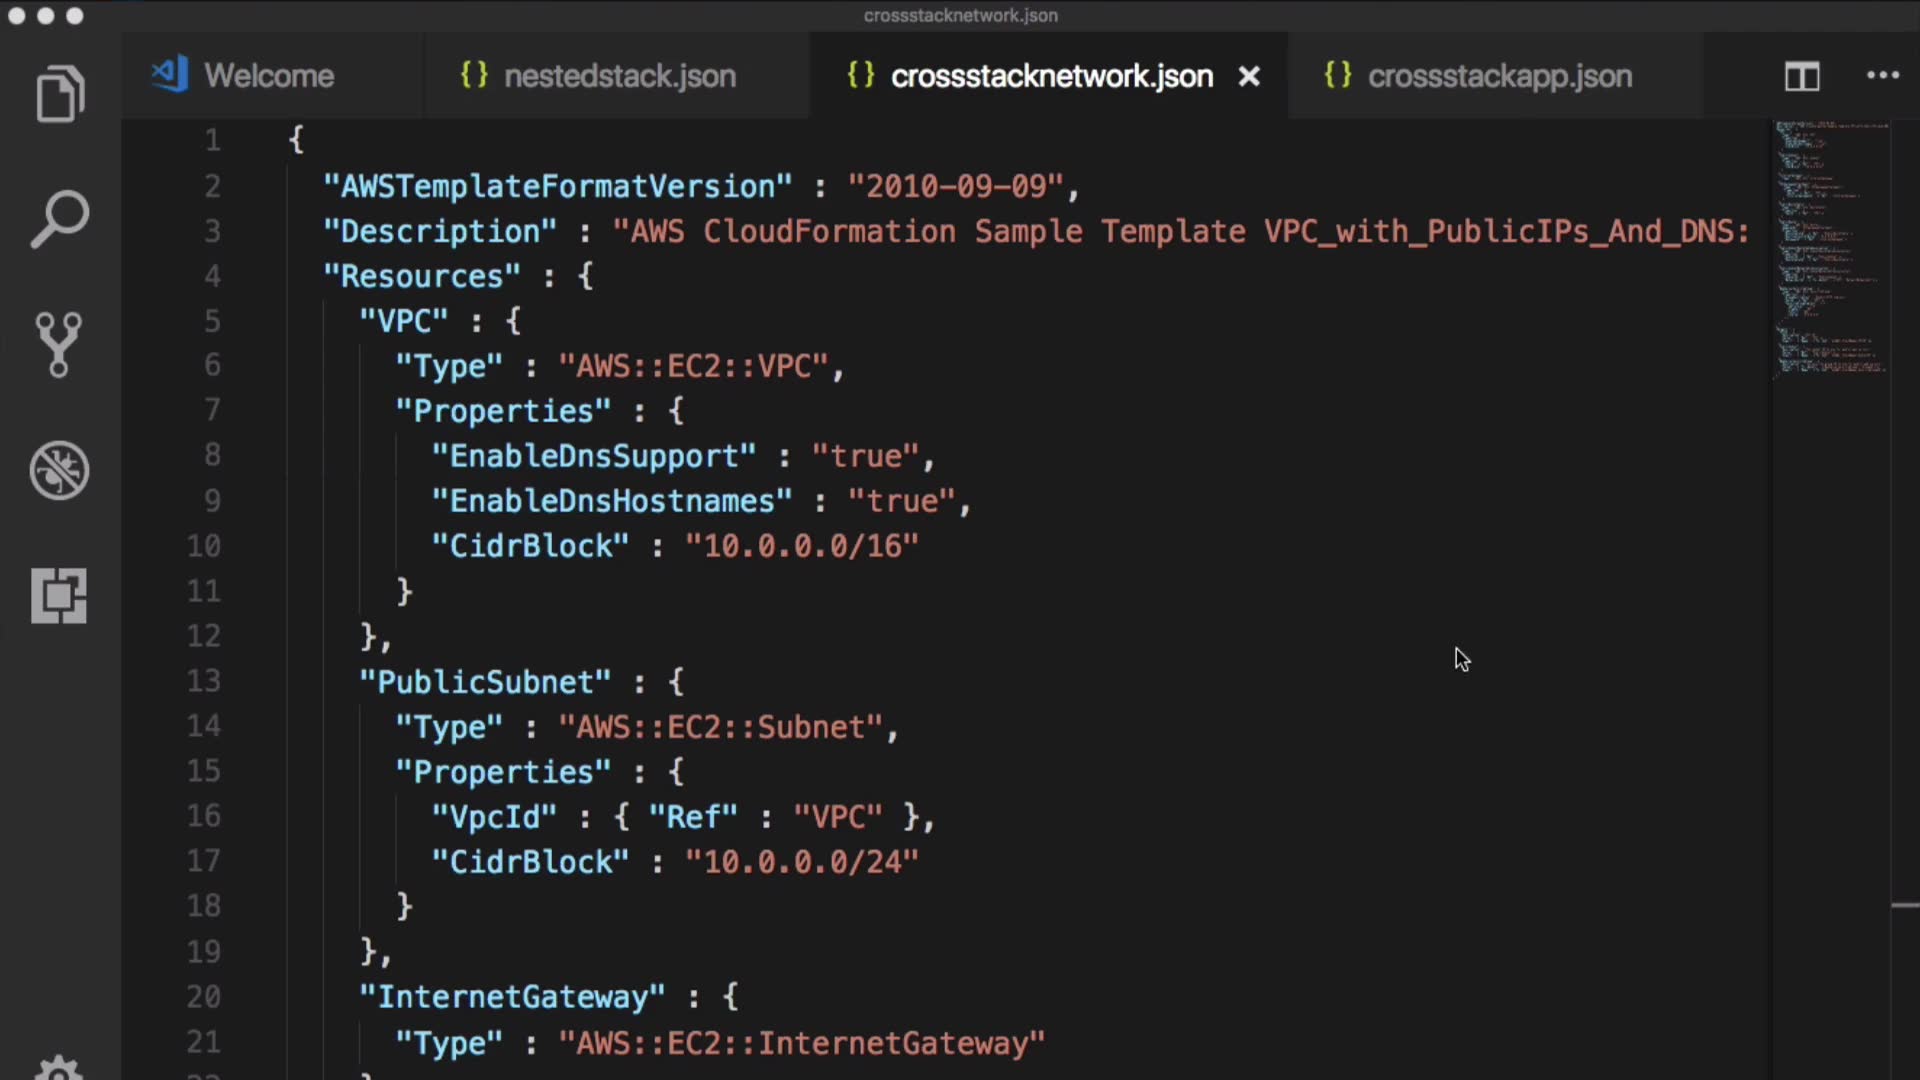The height and width of the screenshot is (1080, 1920).
Task: Open the More Actions ellipsis menu
Action: tap(1883, 76)
